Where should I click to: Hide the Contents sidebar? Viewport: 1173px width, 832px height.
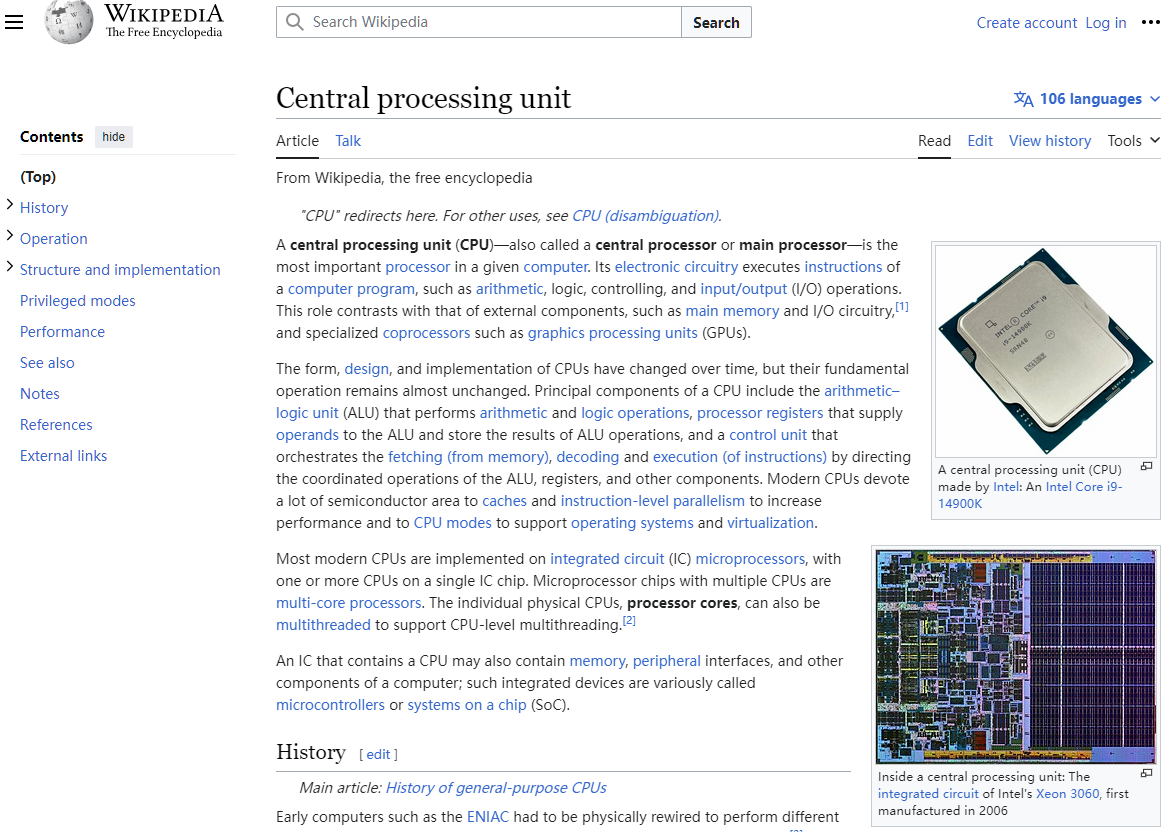[113, 136]
